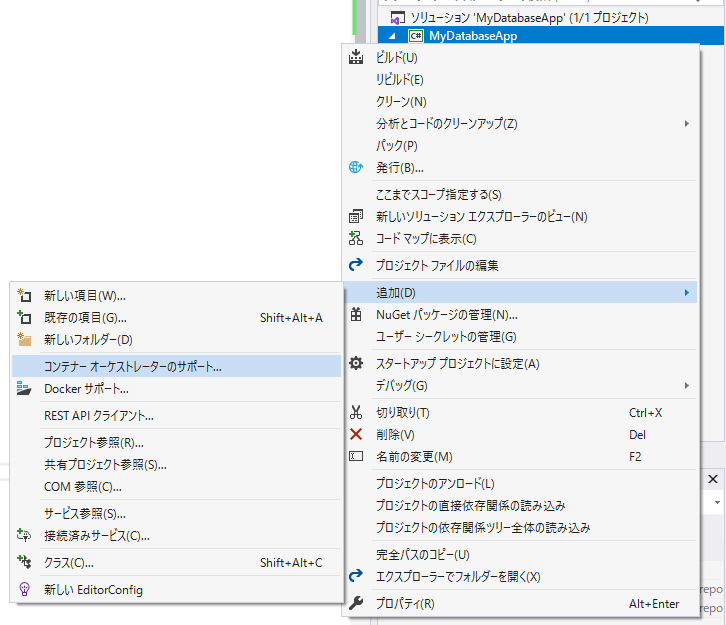The image size is (726, 625).
Task: Select リビルド(E) from the context menu
Action: pyautogui.click(x=520, y=80)
